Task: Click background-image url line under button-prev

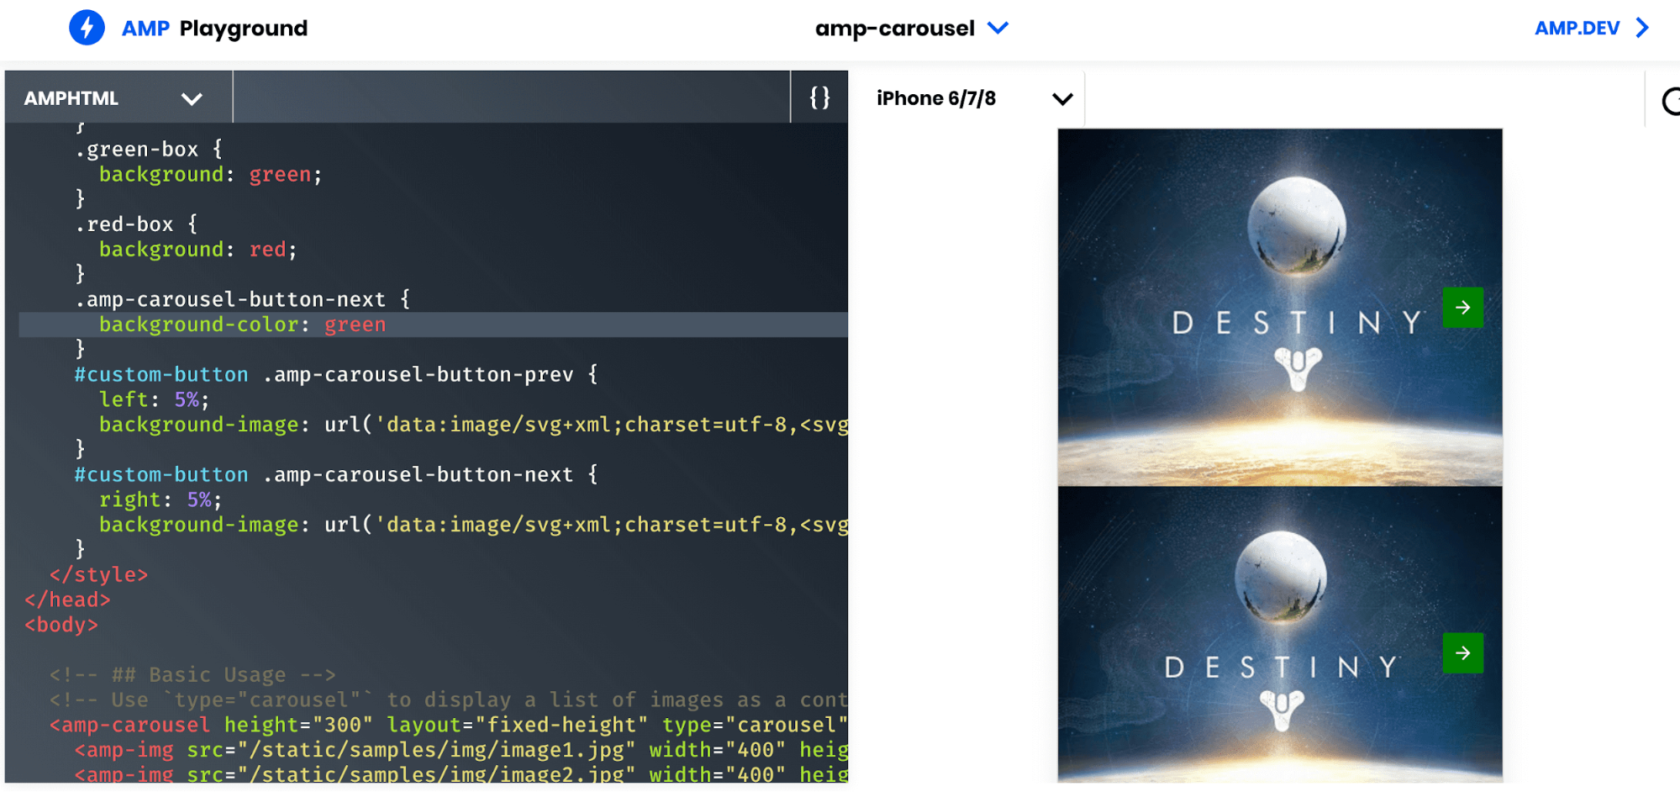Action: [473, 424]
